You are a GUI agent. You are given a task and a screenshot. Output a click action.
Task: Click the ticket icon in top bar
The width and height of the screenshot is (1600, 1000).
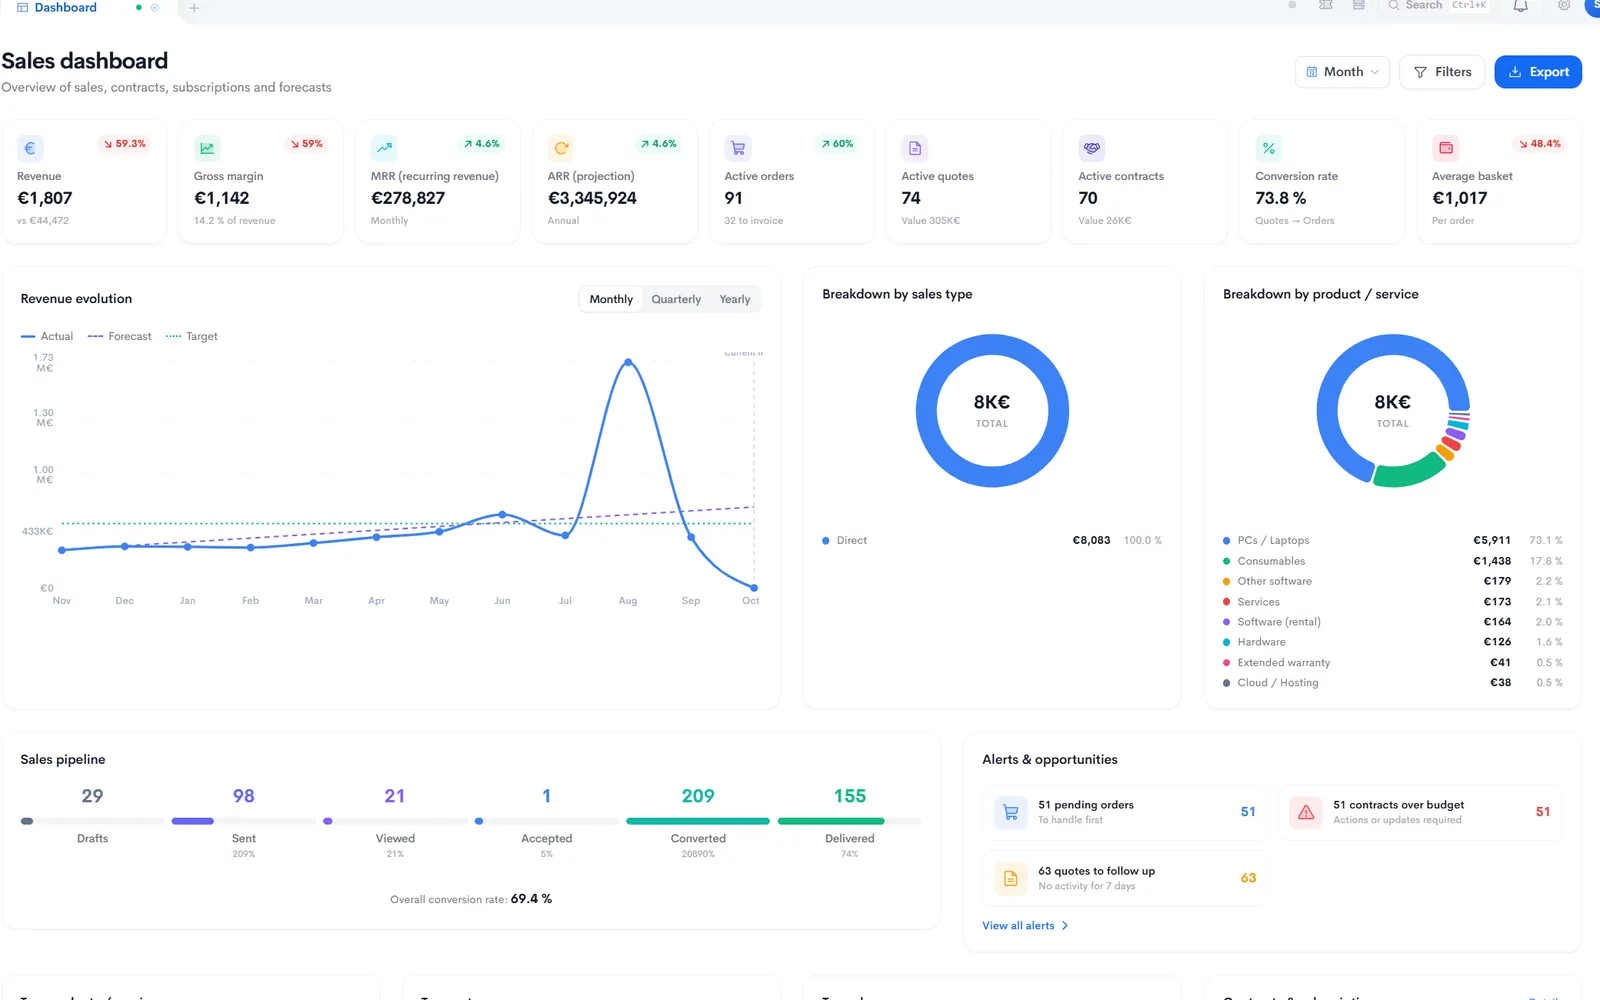[x=1326, y=6]
